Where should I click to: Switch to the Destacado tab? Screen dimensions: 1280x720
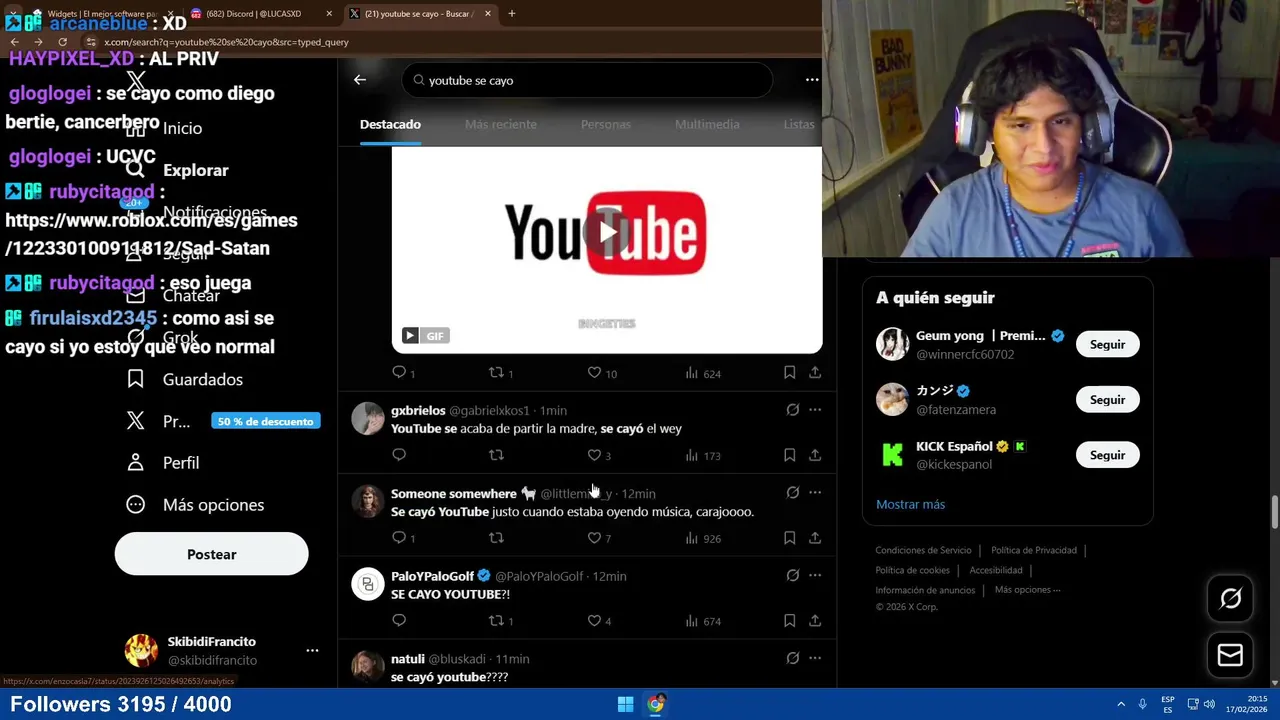390,124
